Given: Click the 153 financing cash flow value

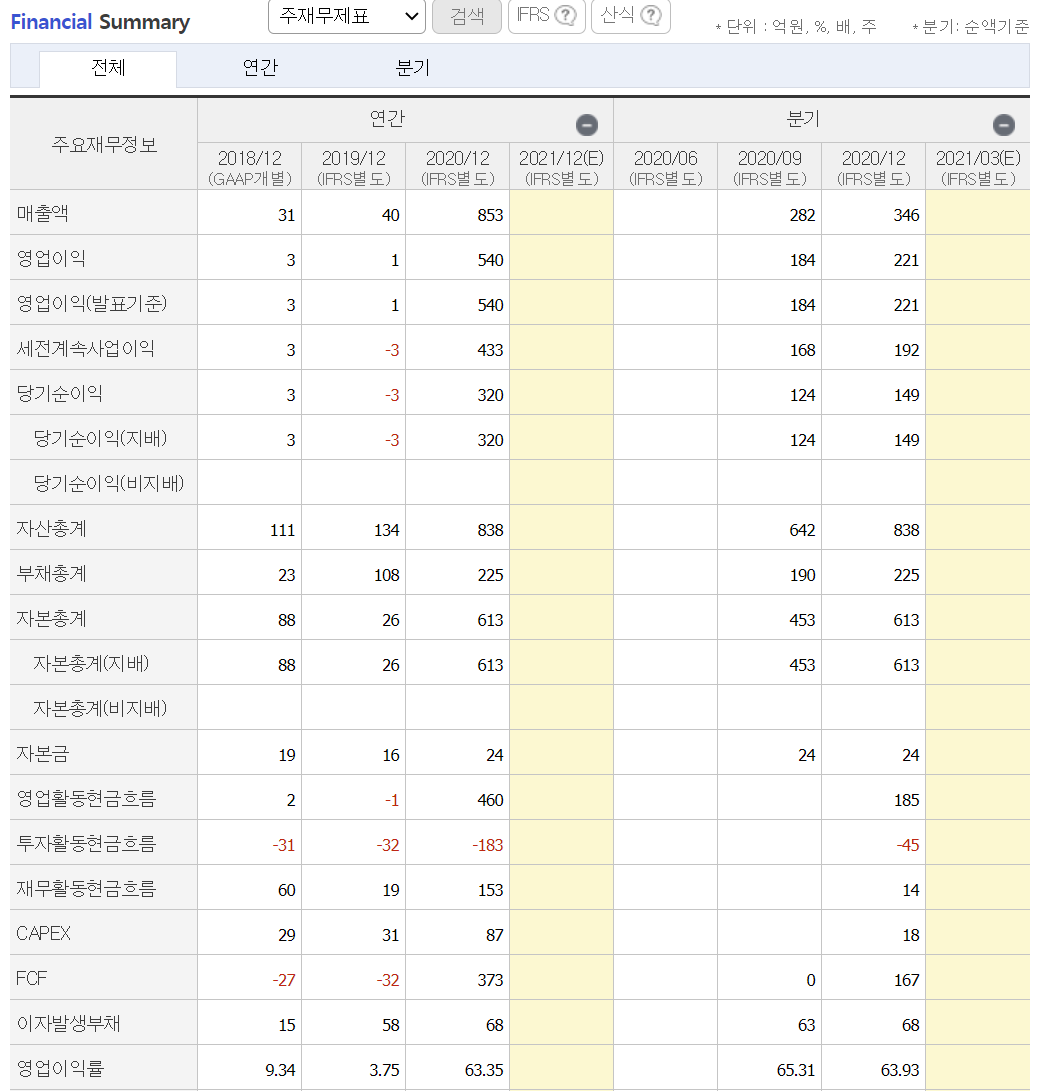Looking at the screenshot, I should 490,891.
